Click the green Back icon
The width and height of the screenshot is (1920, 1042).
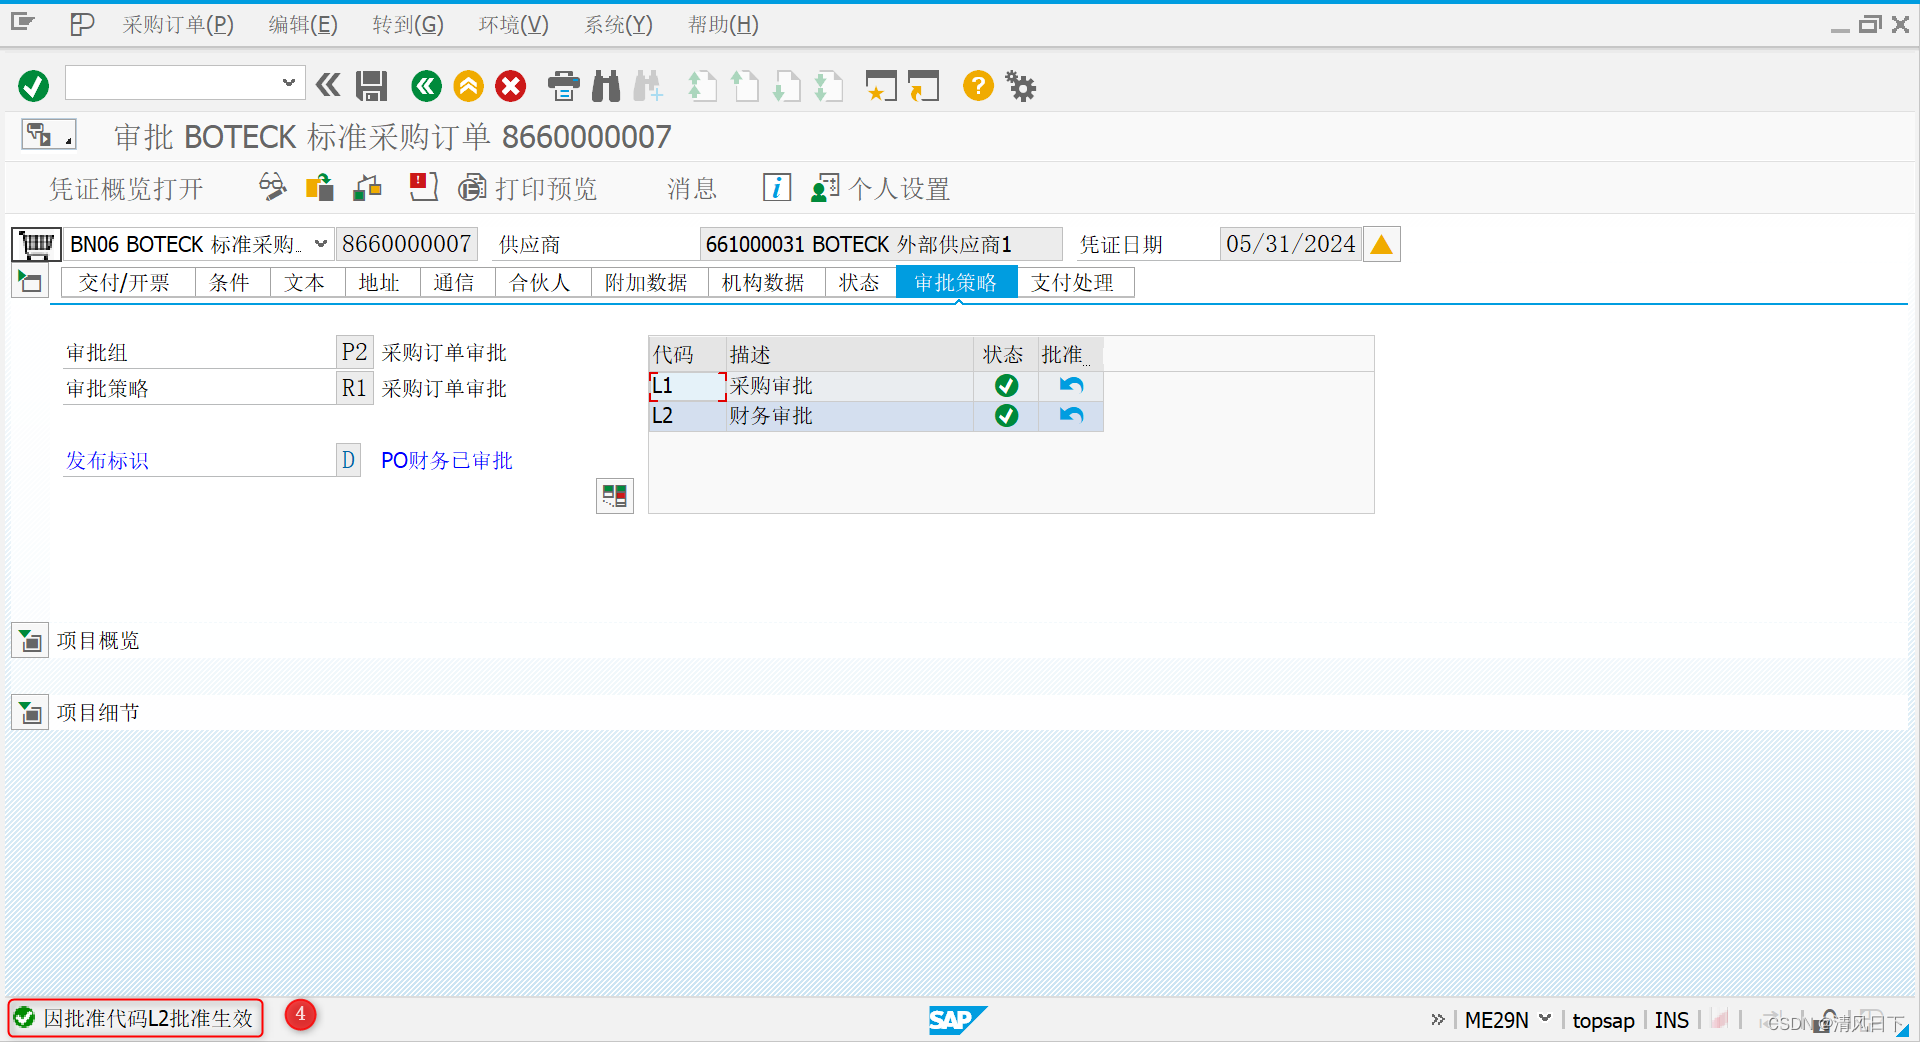[x=426, y=86]
